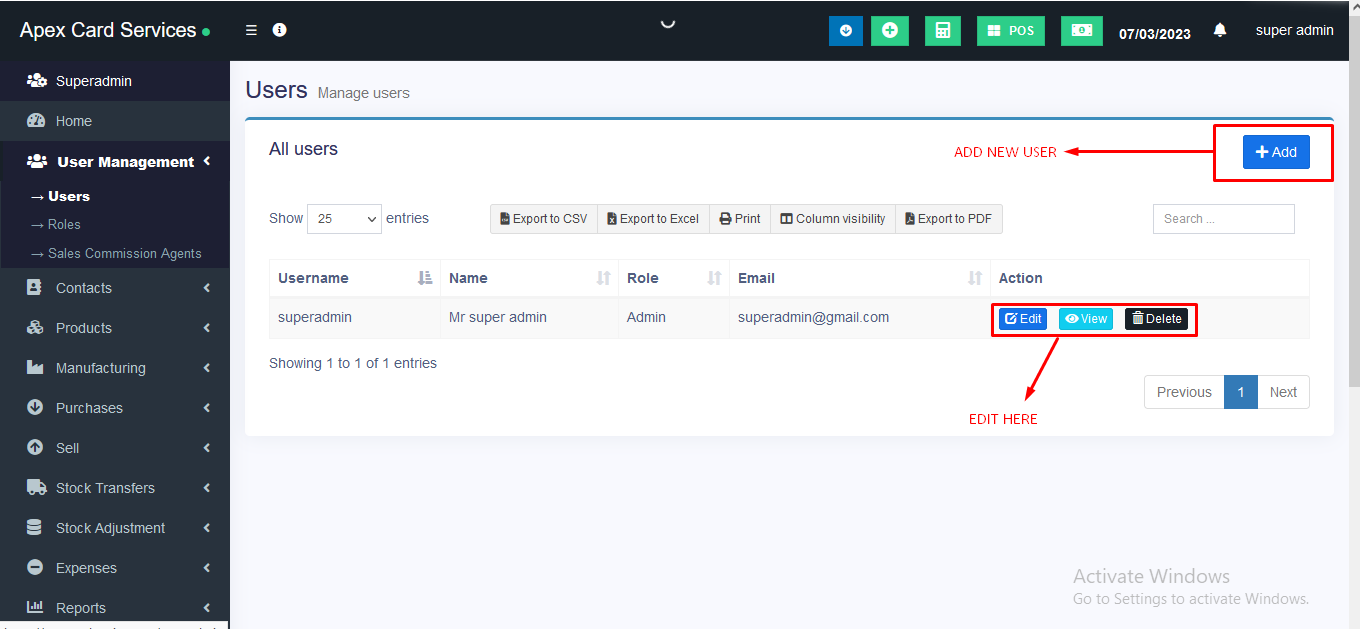Open the show entries dropdown
1360x629 pixels.
pyautogui.click(x=344, y=219)
